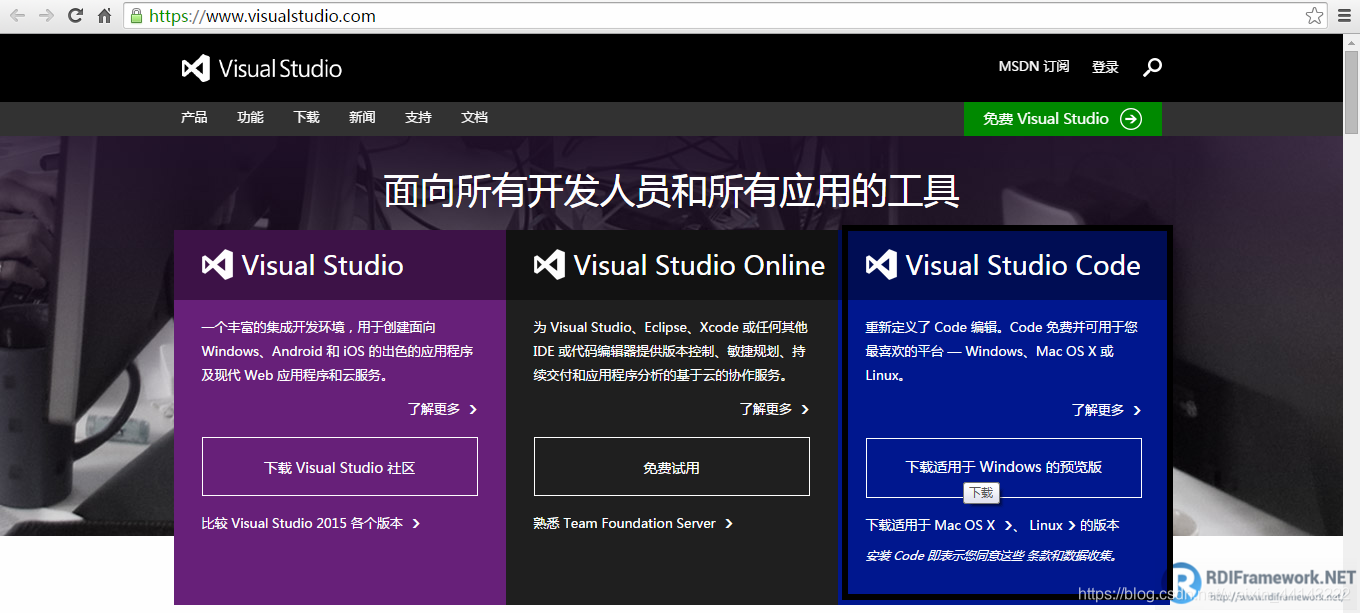Screen dimensions: 1360x613
Task: Click the Visual Studio logo in the header
Action: (261, 67)
